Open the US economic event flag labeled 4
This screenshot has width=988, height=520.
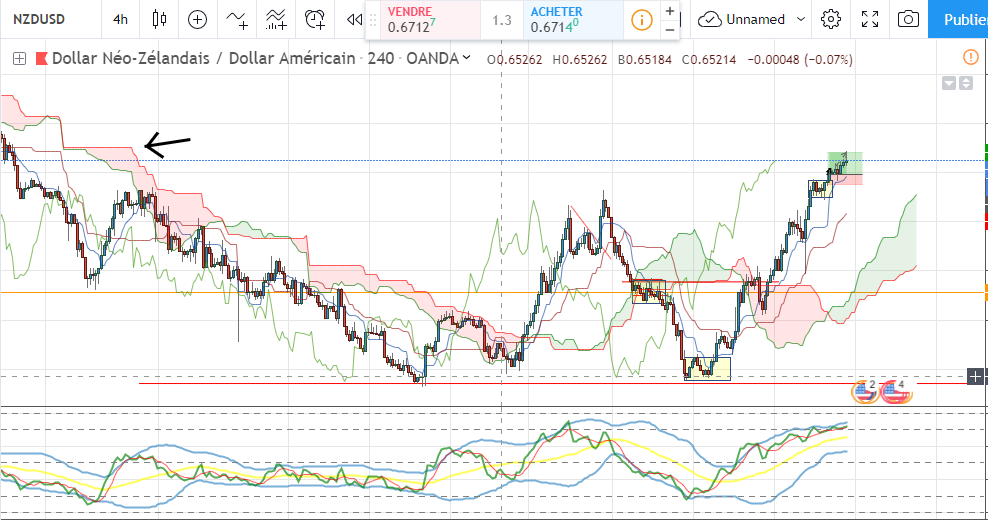point(895,391)
